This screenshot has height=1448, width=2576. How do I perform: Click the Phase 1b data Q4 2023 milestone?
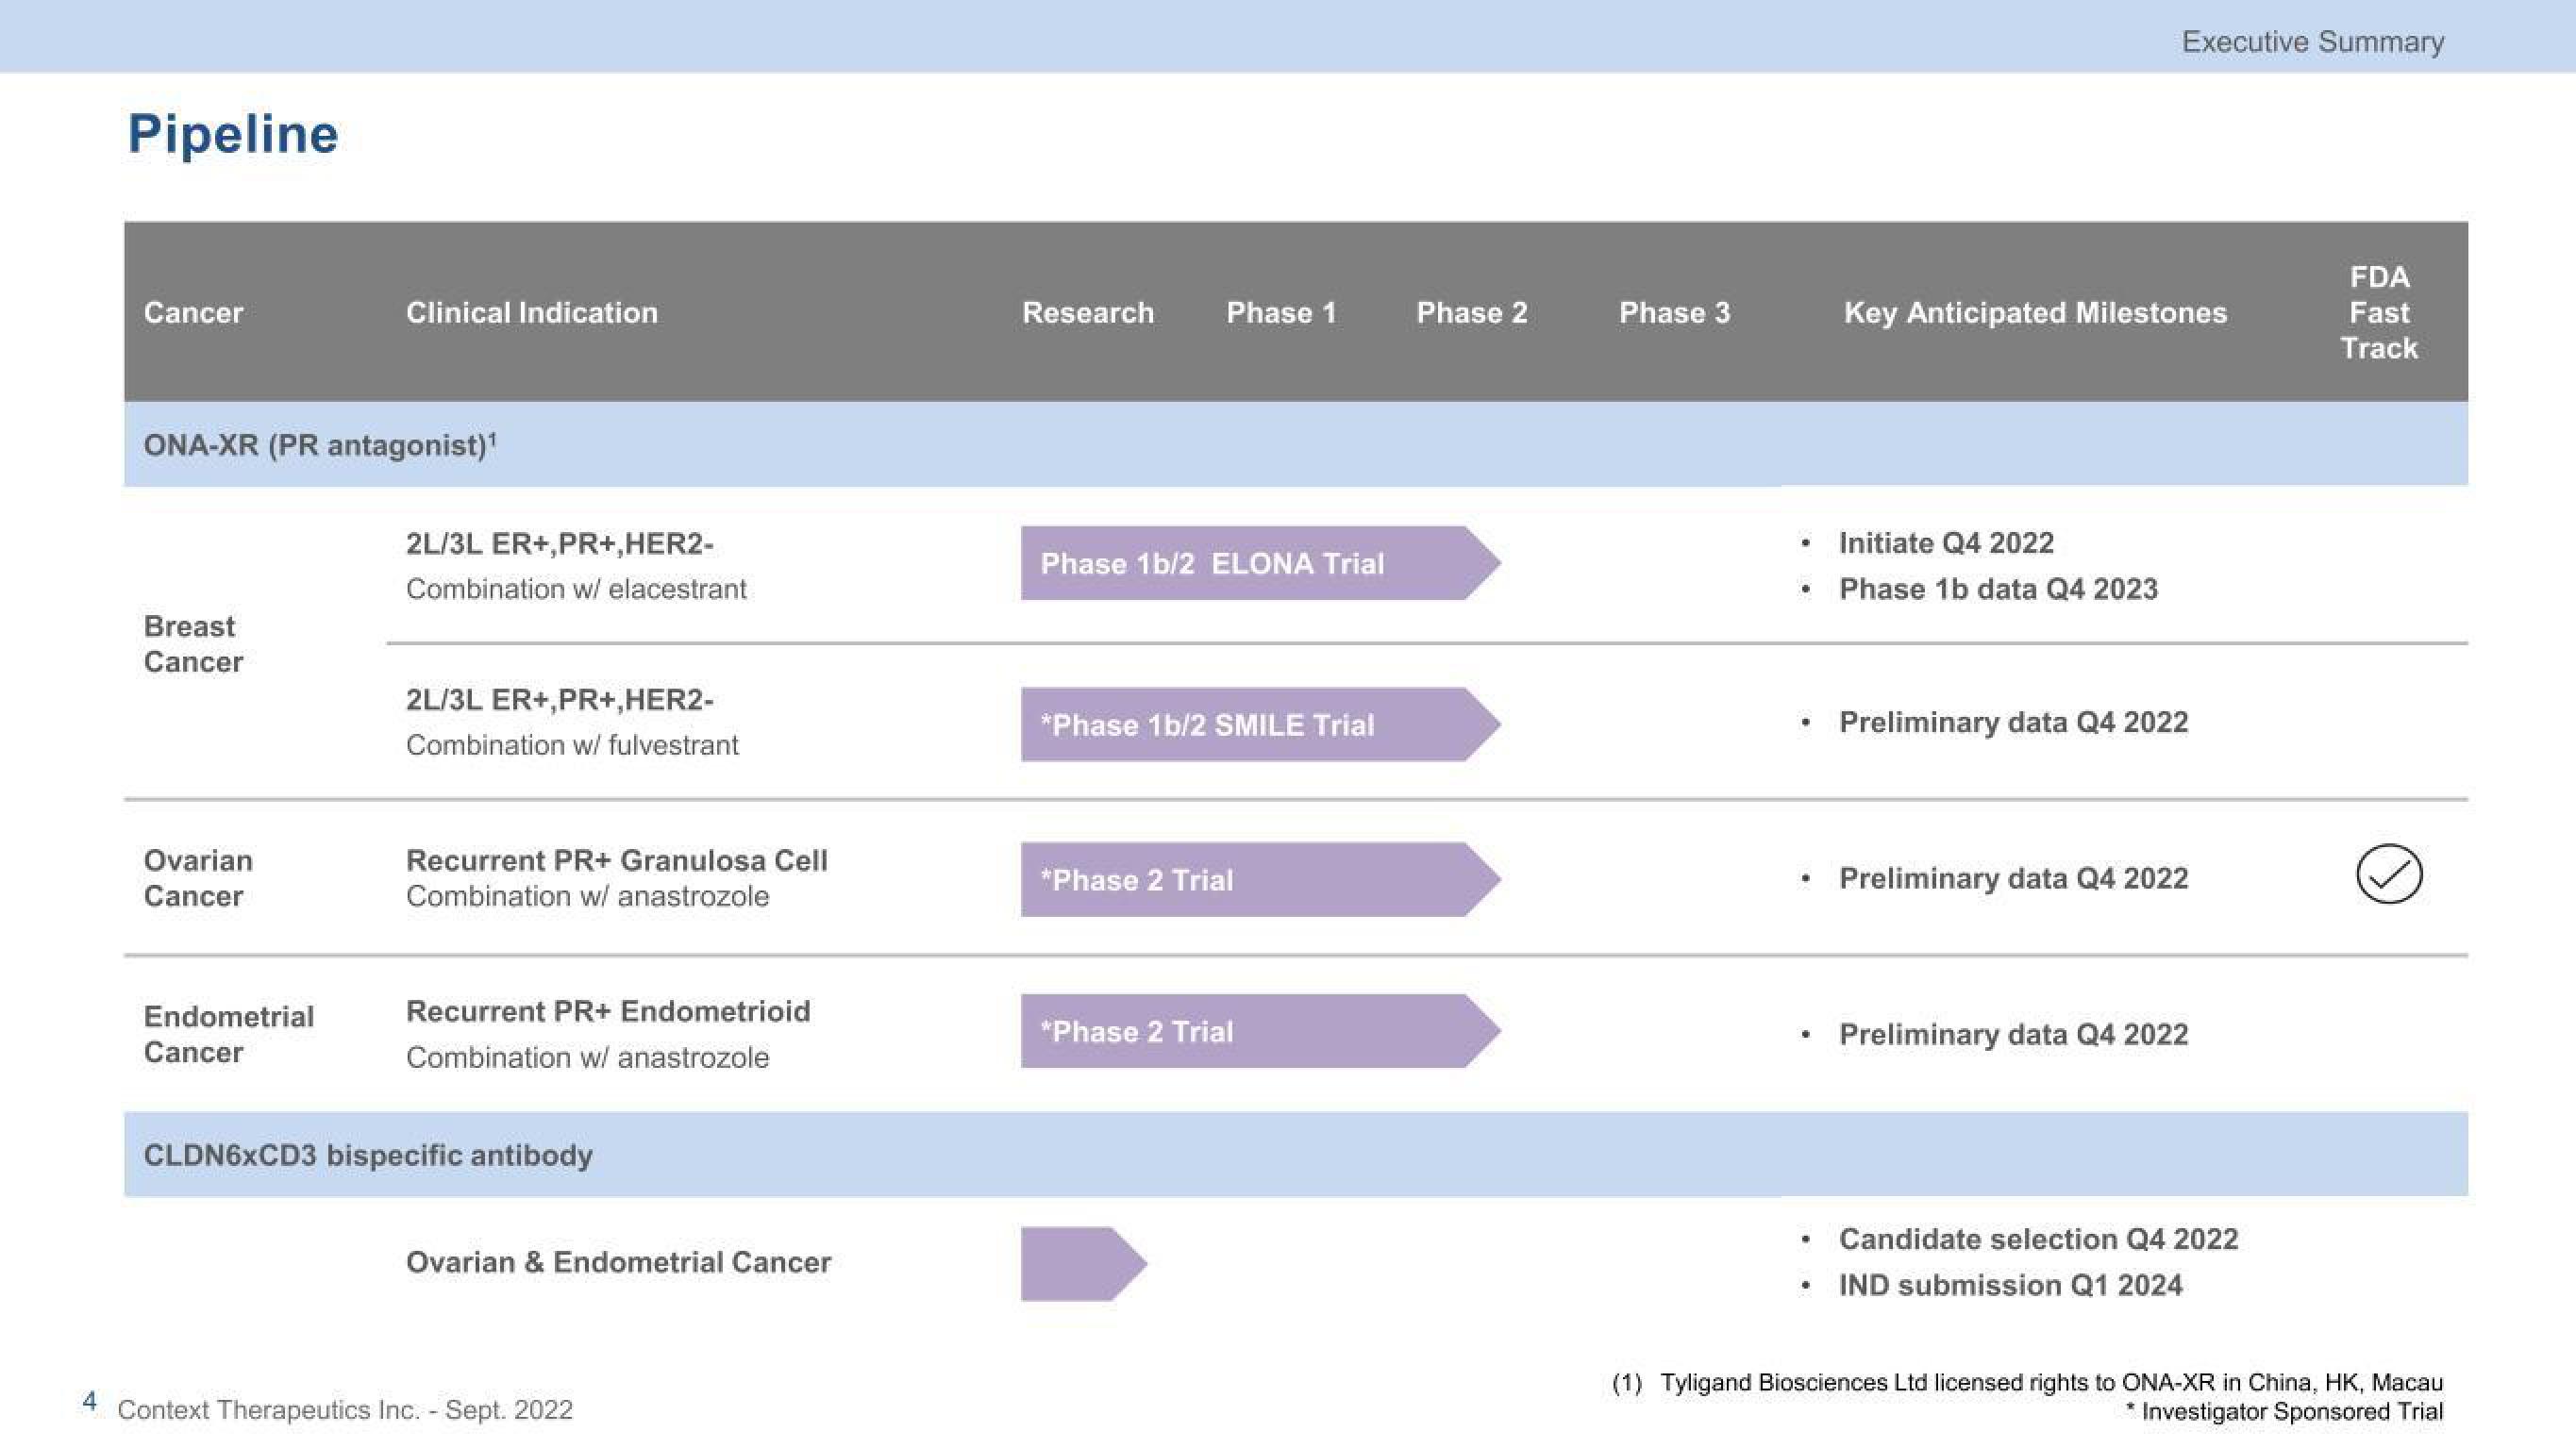[1998, 589]
